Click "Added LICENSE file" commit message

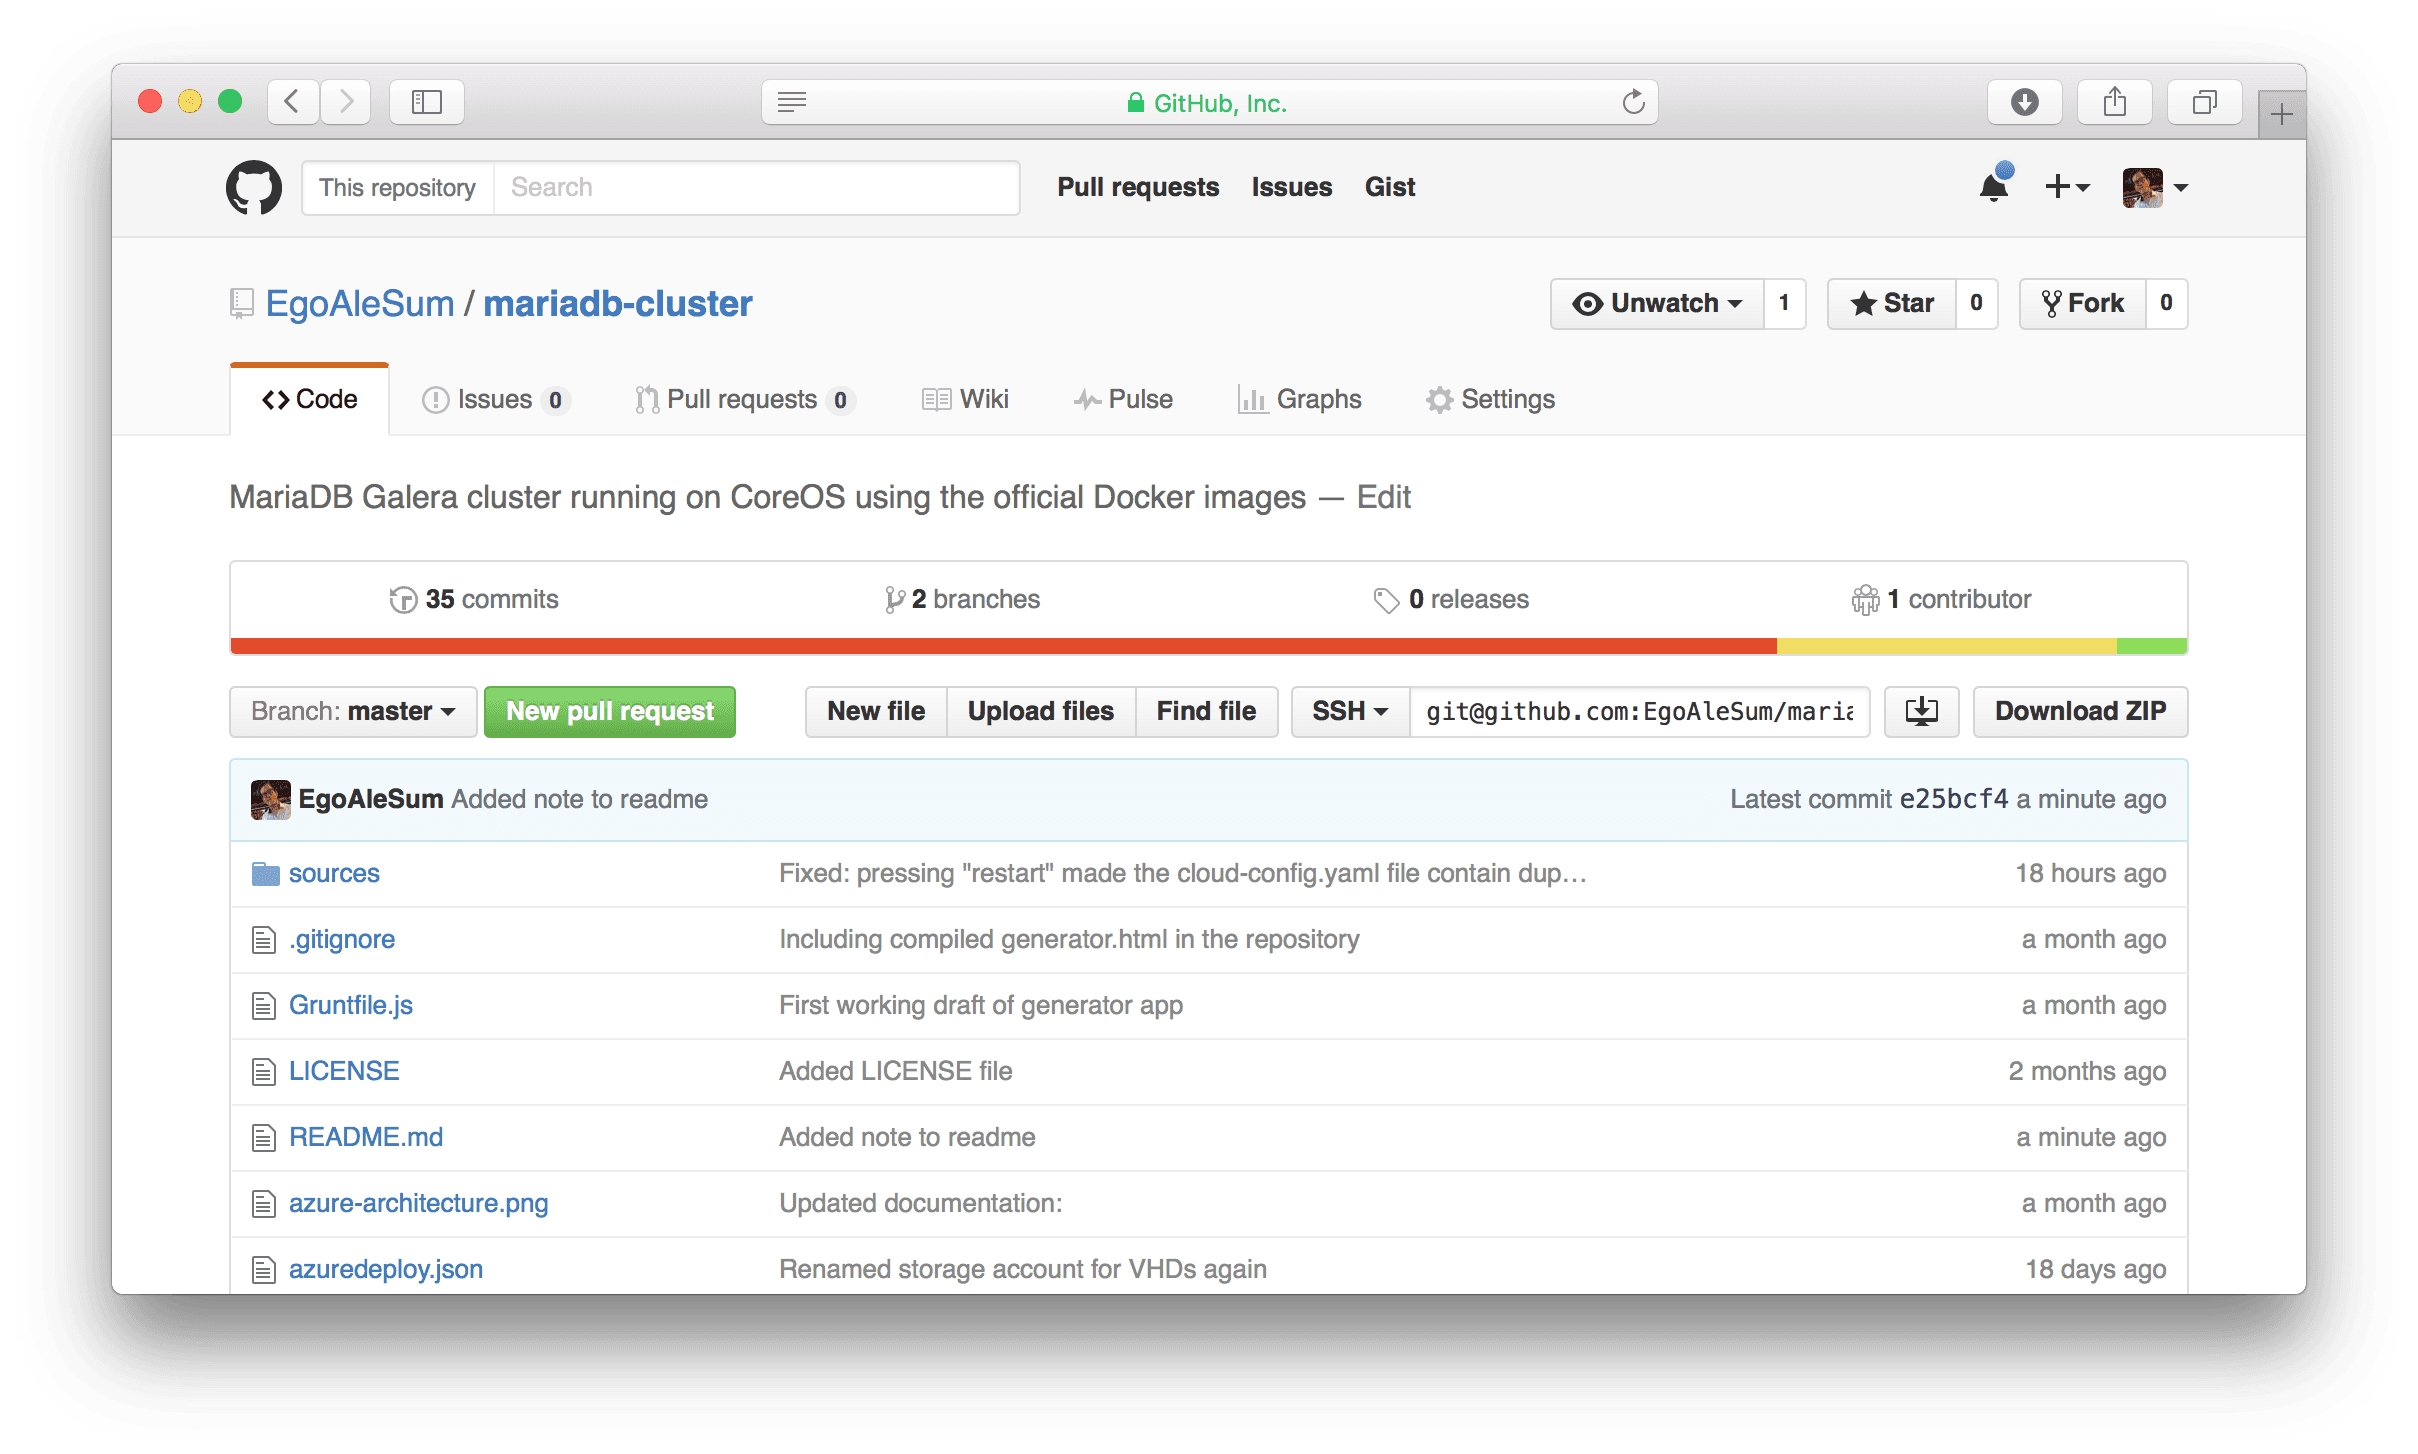895,1071
